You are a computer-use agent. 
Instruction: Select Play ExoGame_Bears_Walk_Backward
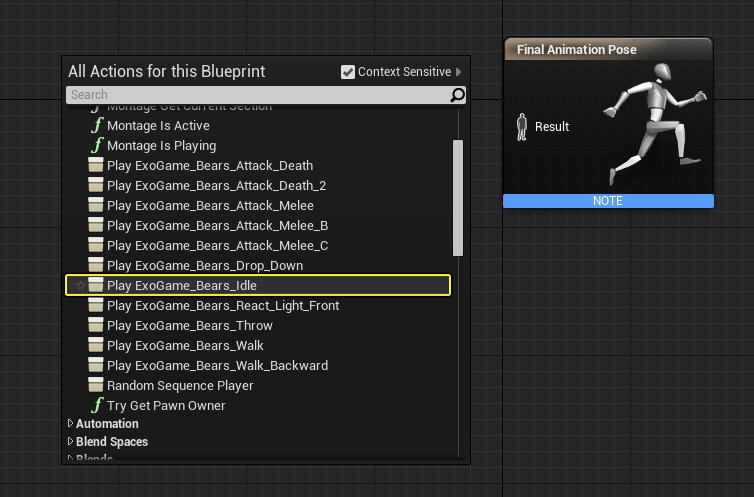tap(217, 366)
